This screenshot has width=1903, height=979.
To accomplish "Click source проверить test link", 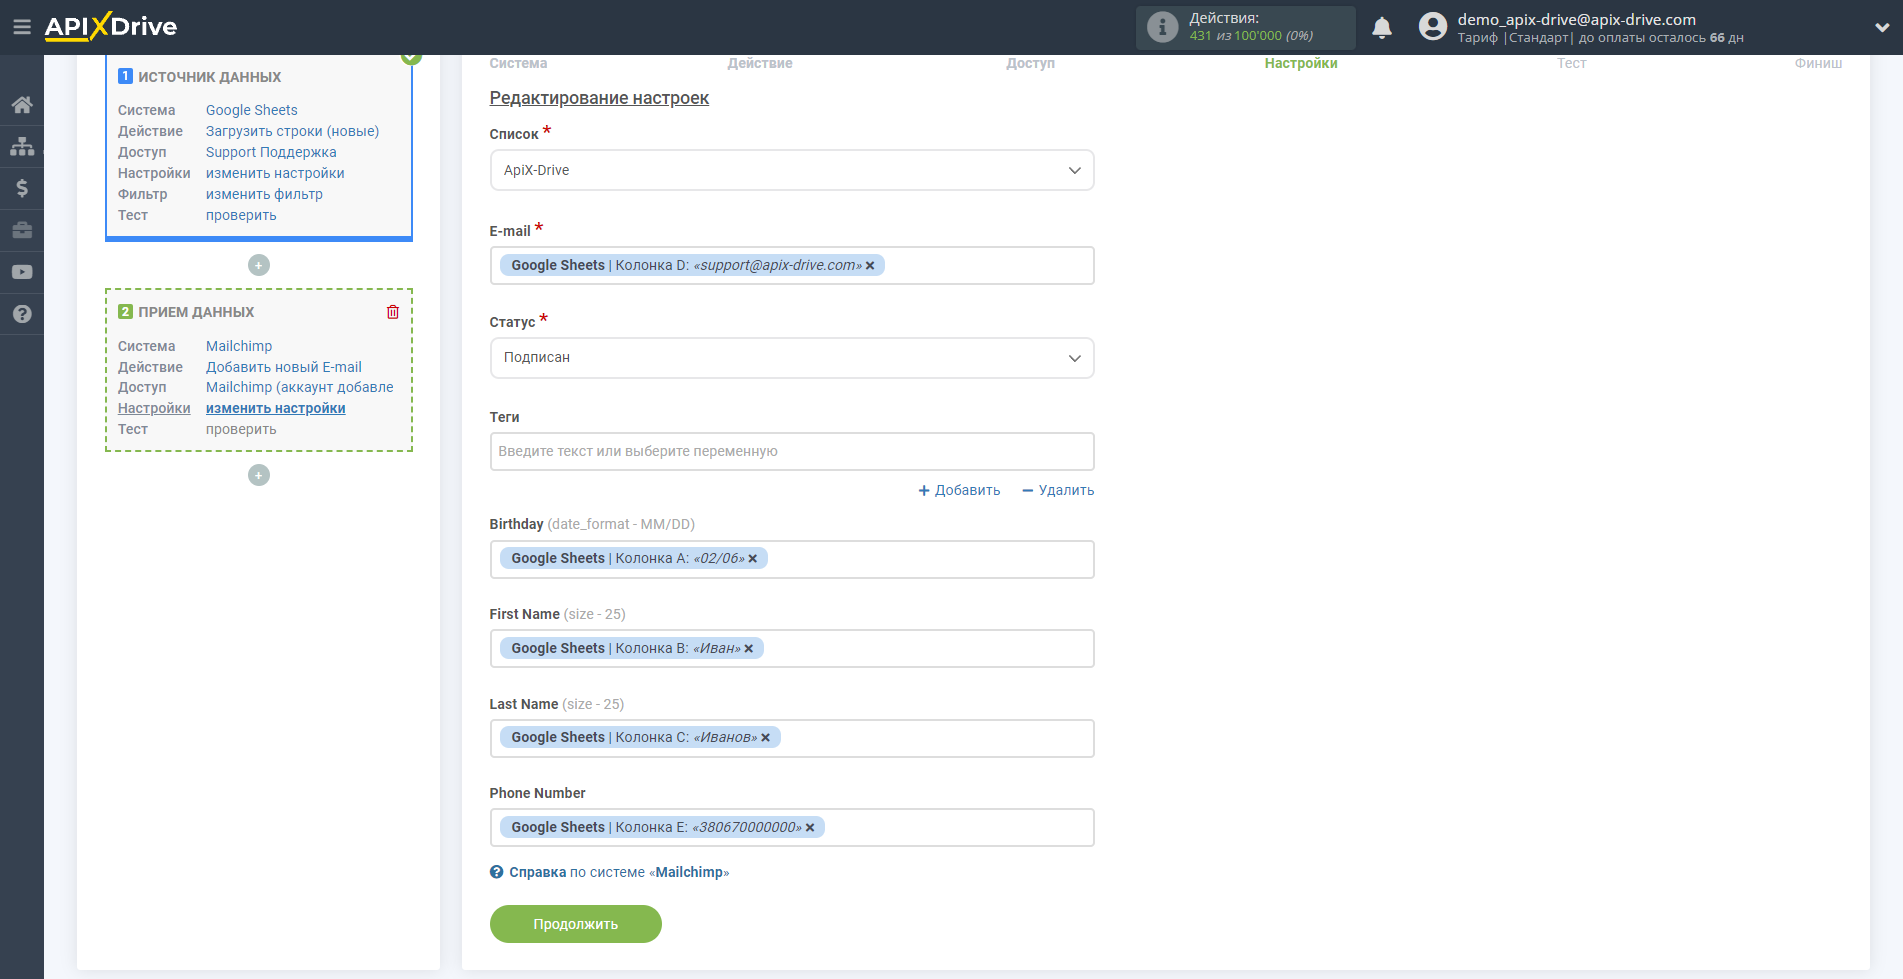I will (241, 215).
